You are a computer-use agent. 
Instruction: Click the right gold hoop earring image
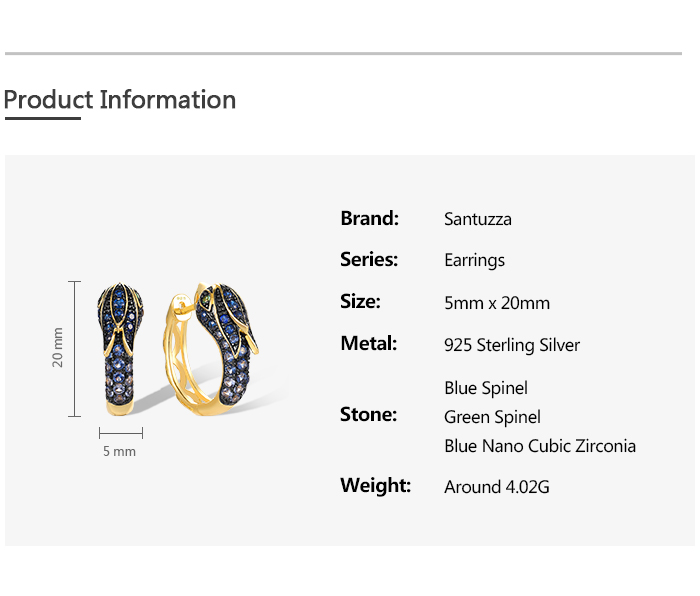tap(220, 350)
